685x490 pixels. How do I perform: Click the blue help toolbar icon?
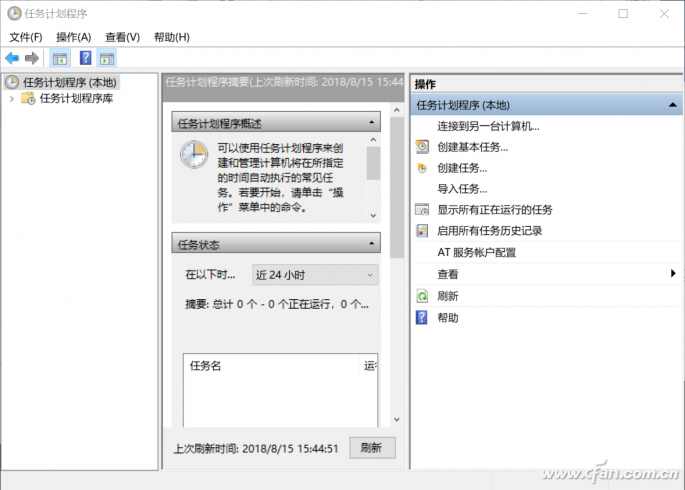[x=86, y=58]
